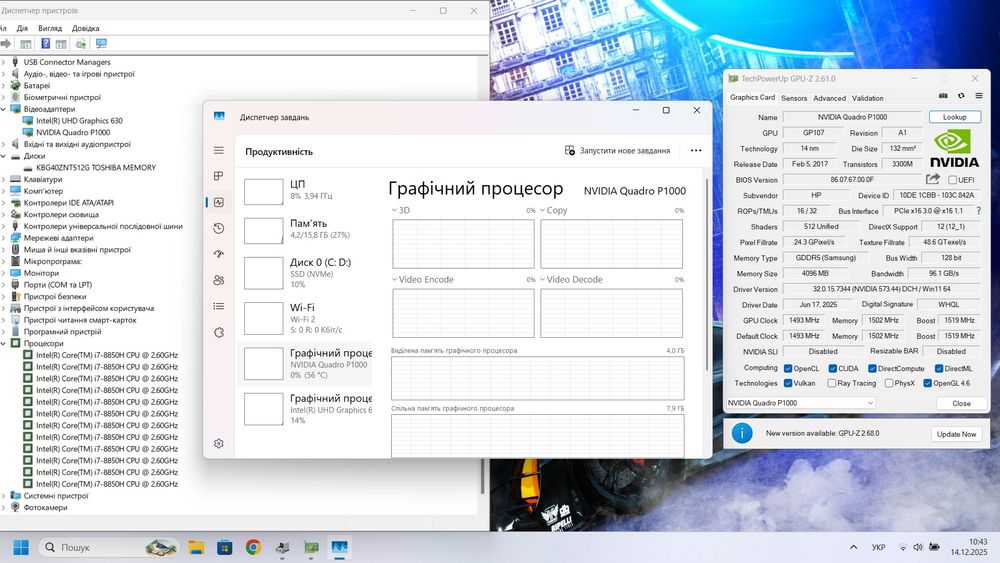Click the Task Manager performance pane scrollbar
Image resolution: width=1000 pixels, height=563 pixels.
click(x=707, y=274)
